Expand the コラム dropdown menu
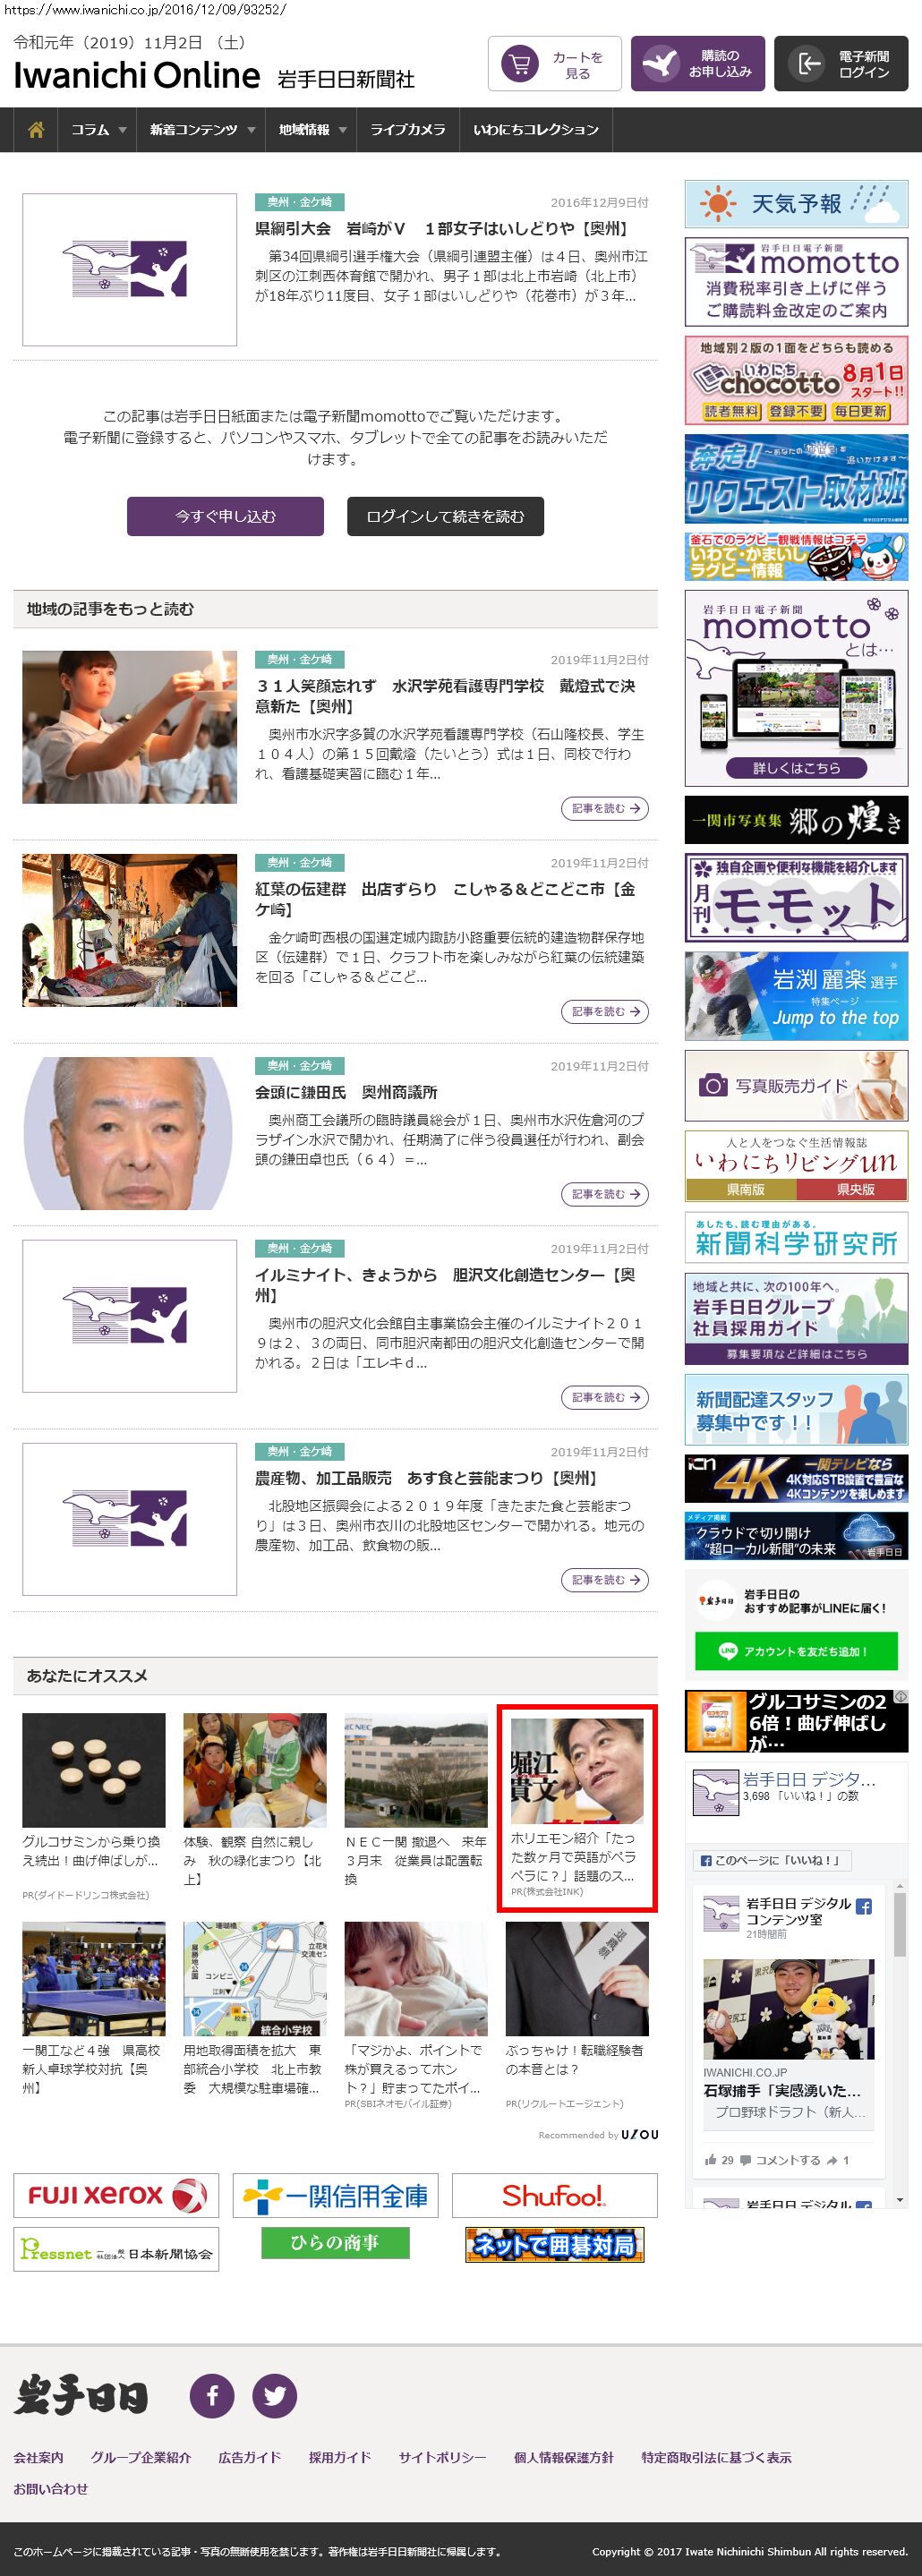The width and height of the screenshot is (922, 2576). pos(97,130)
